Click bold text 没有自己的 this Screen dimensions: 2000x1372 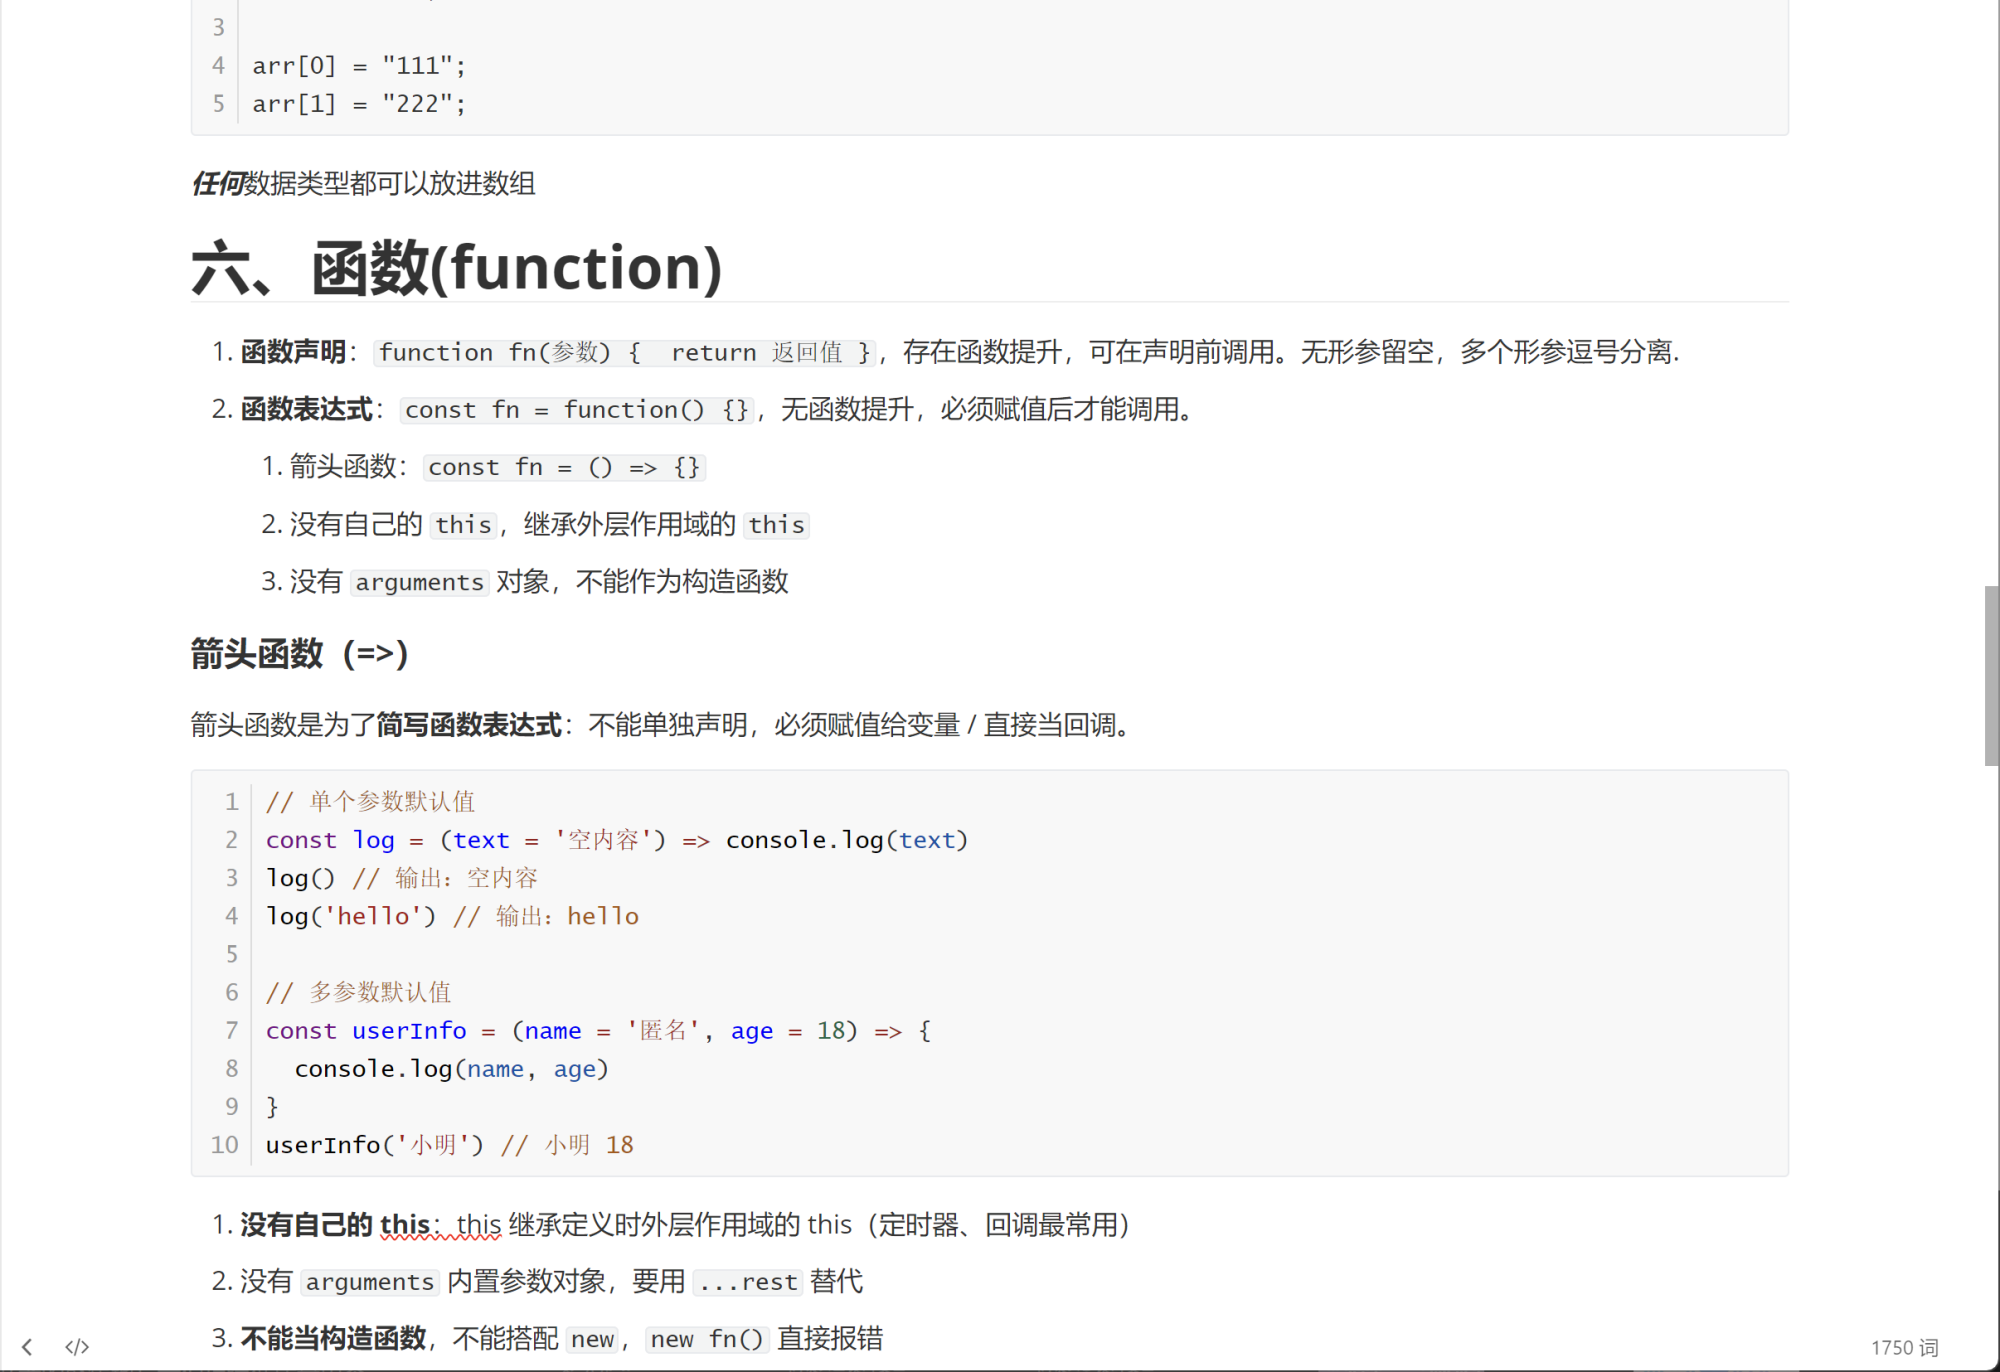tap(335, 1225)
